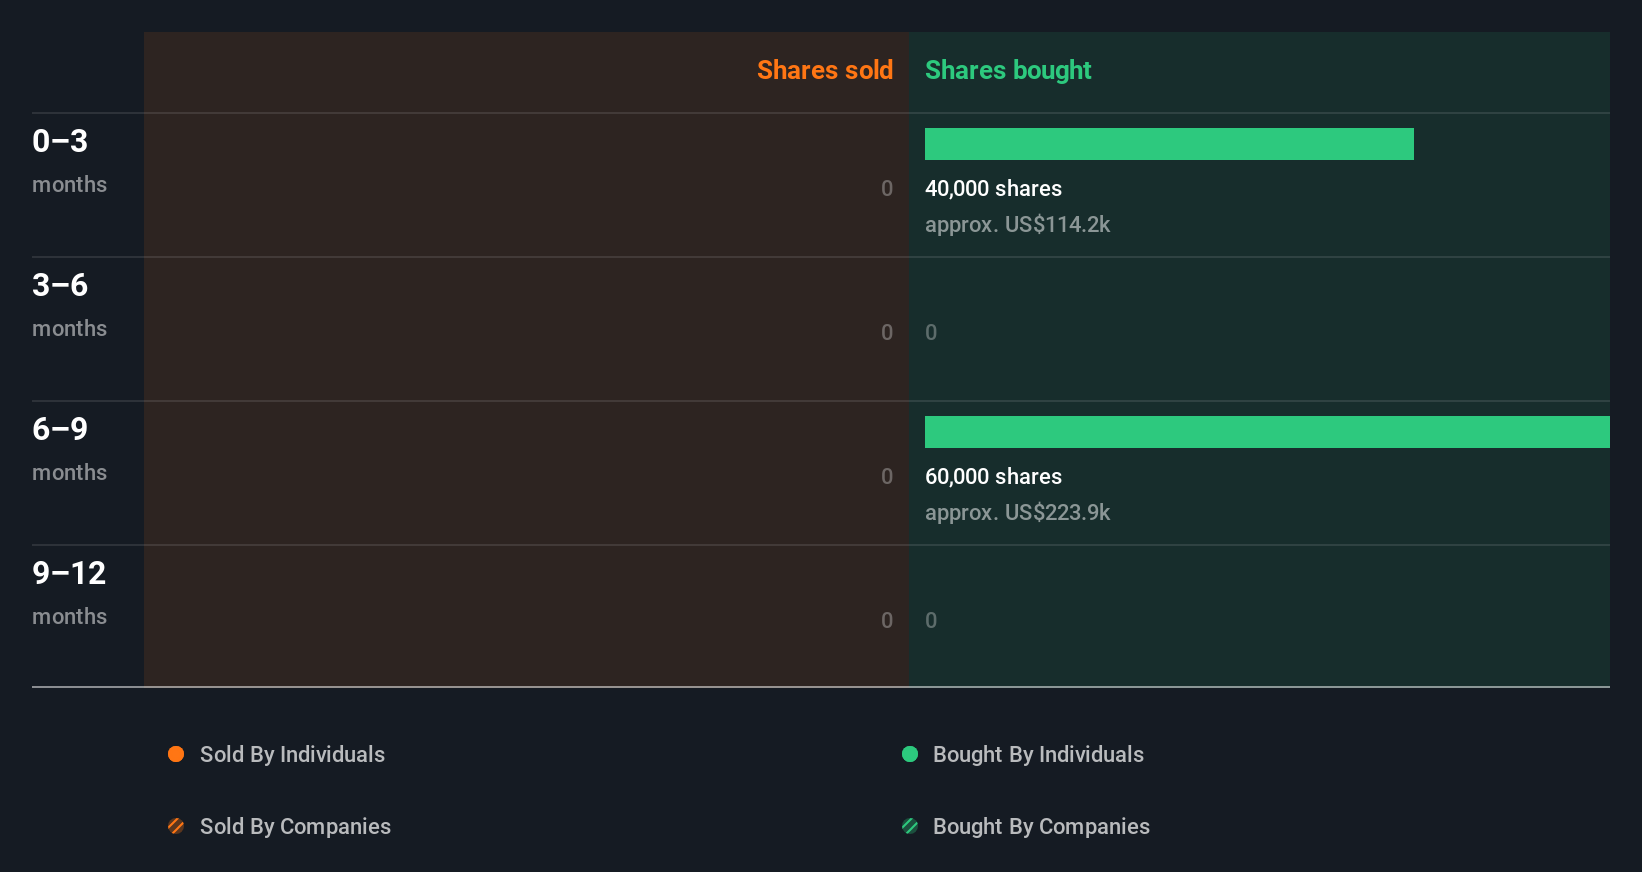The width and height of the screenshot is (1642, 872).
Task: Select the Bought By Companies legend label
Action: pos(1041,827)
